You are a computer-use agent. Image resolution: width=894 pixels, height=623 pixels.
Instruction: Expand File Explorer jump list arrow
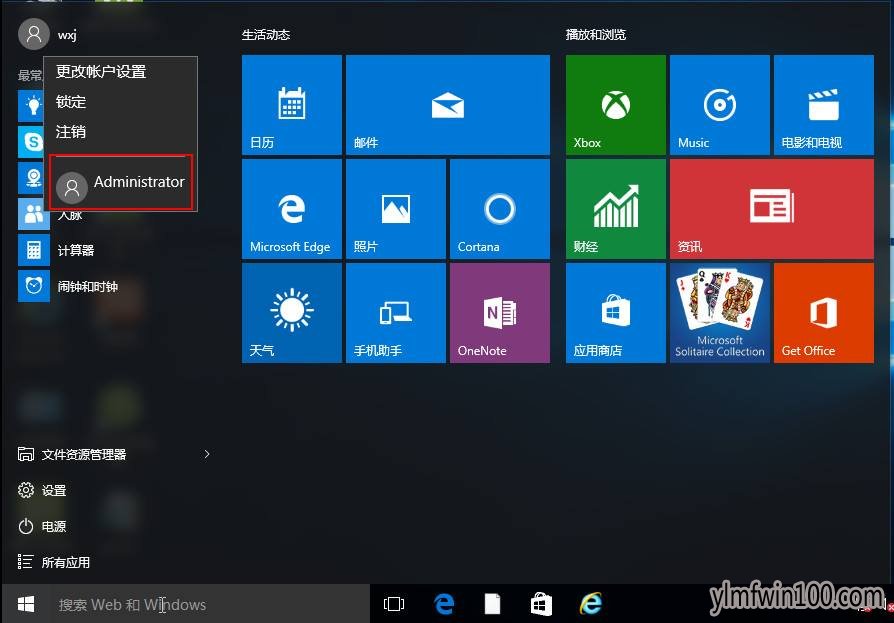pos(207,454)
